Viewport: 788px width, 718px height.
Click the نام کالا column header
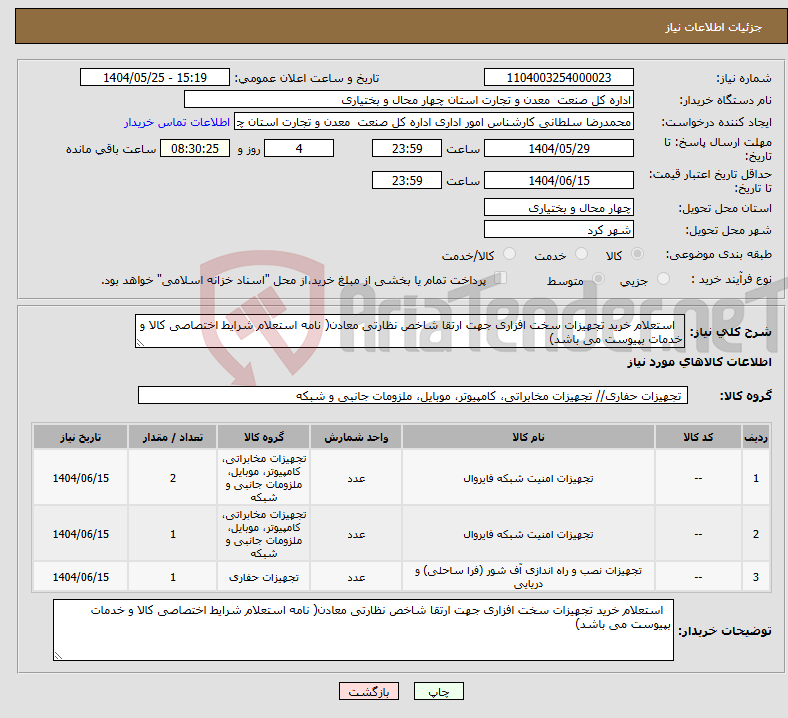coord(527,437)
